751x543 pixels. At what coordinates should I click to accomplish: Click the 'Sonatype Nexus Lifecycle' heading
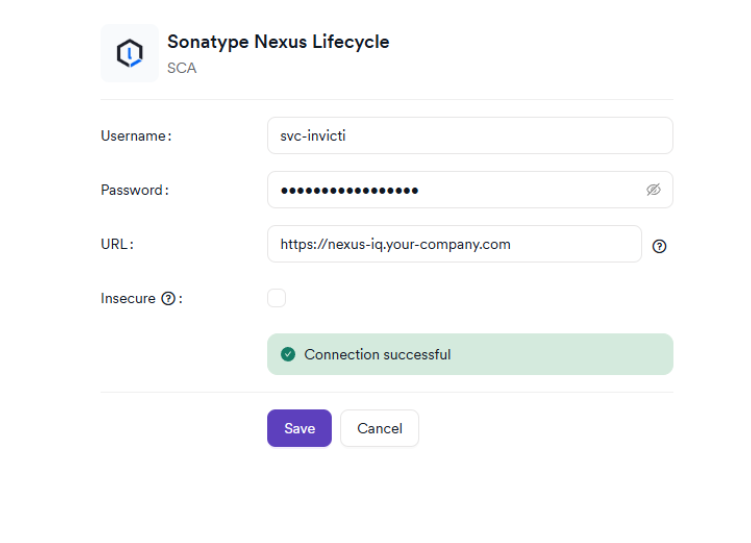point(278,42)
